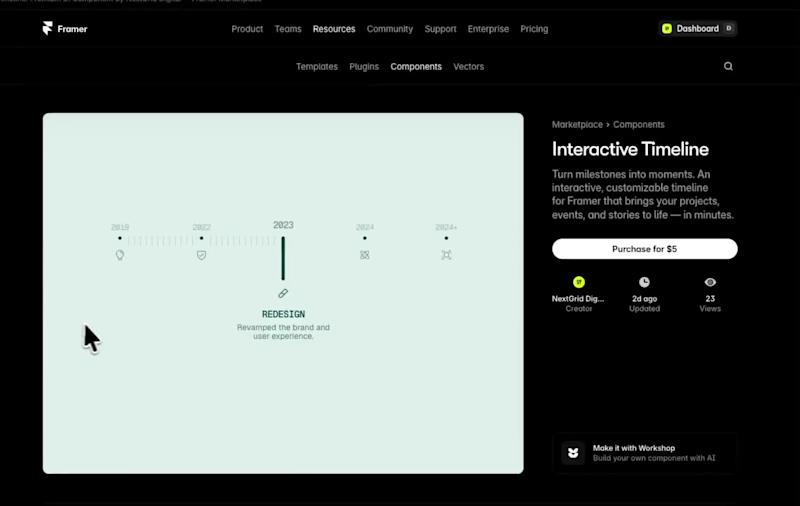Click the 2023 year label
Viewport: 800px width, 506px height.
click(283, 225)
